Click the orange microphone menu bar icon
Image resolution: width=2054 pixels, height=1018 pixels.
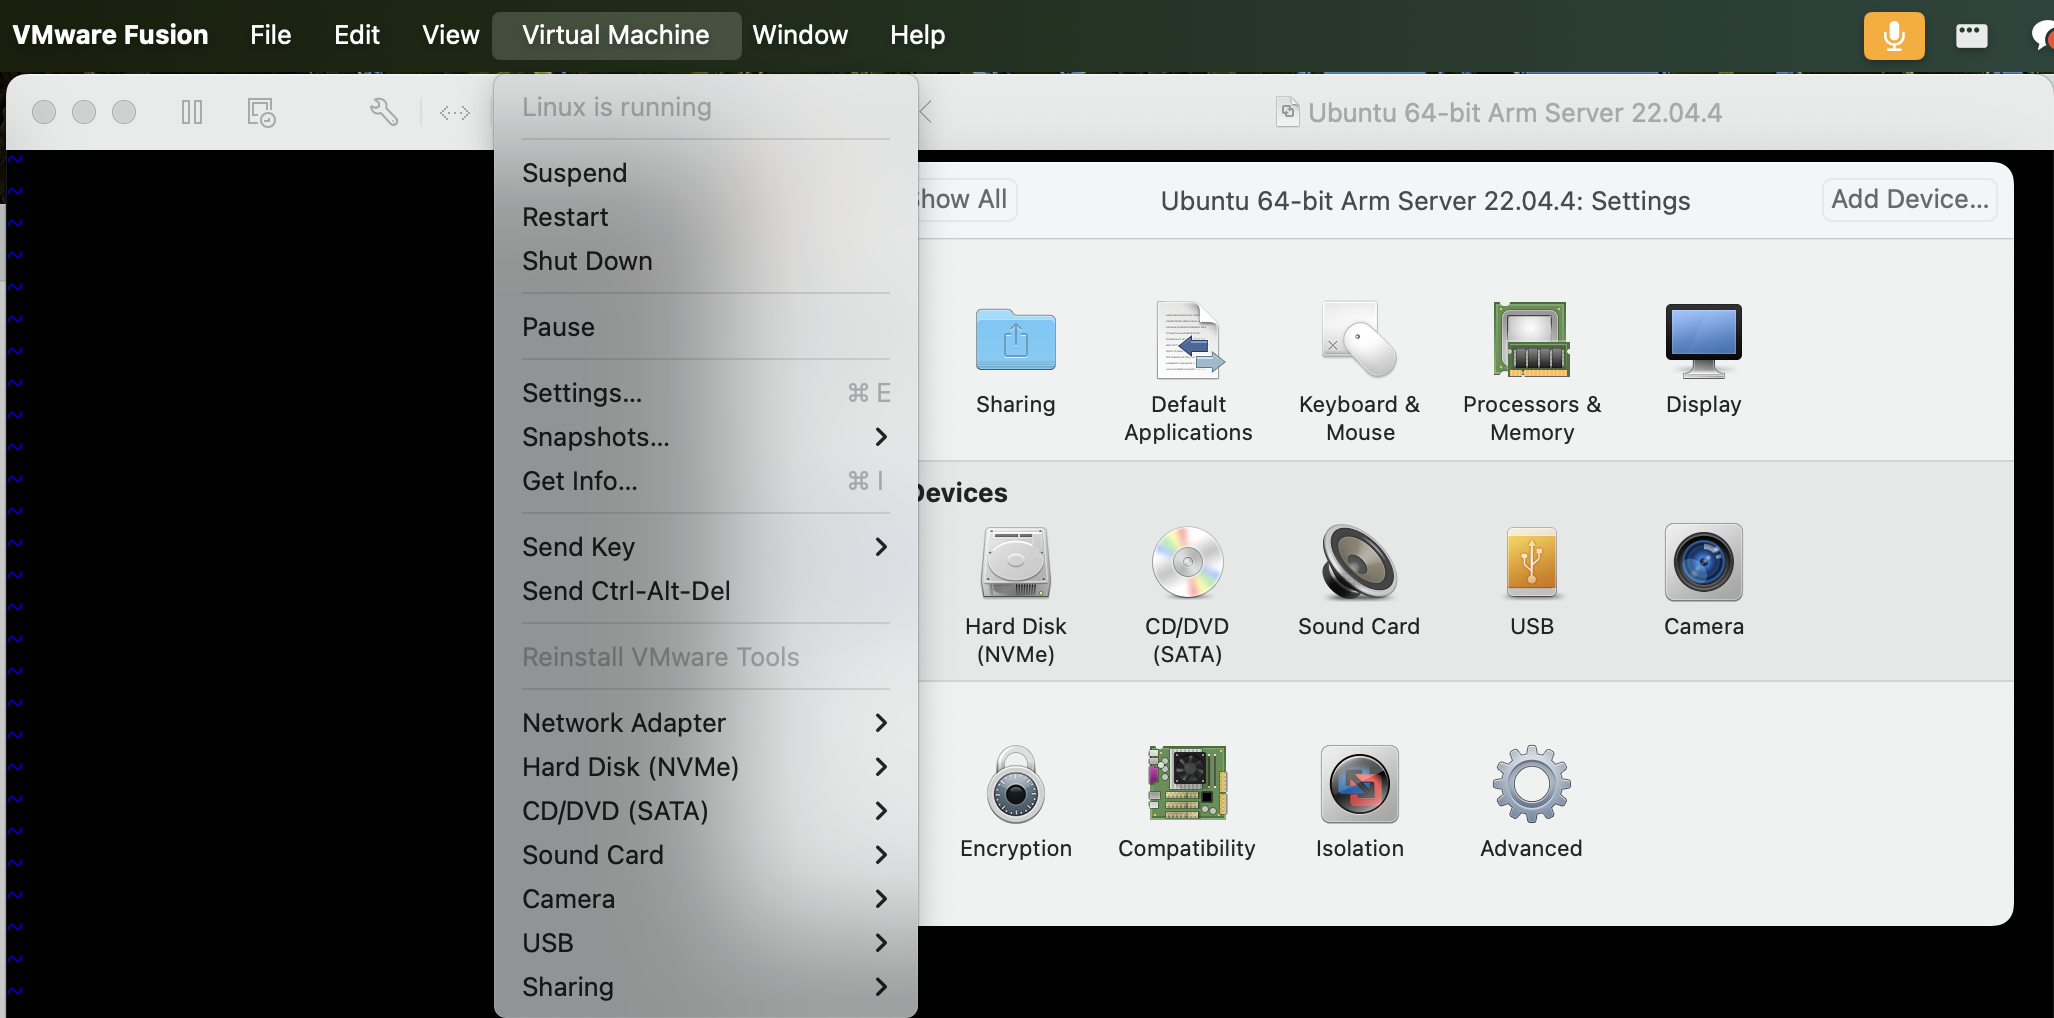(1894, 36)
